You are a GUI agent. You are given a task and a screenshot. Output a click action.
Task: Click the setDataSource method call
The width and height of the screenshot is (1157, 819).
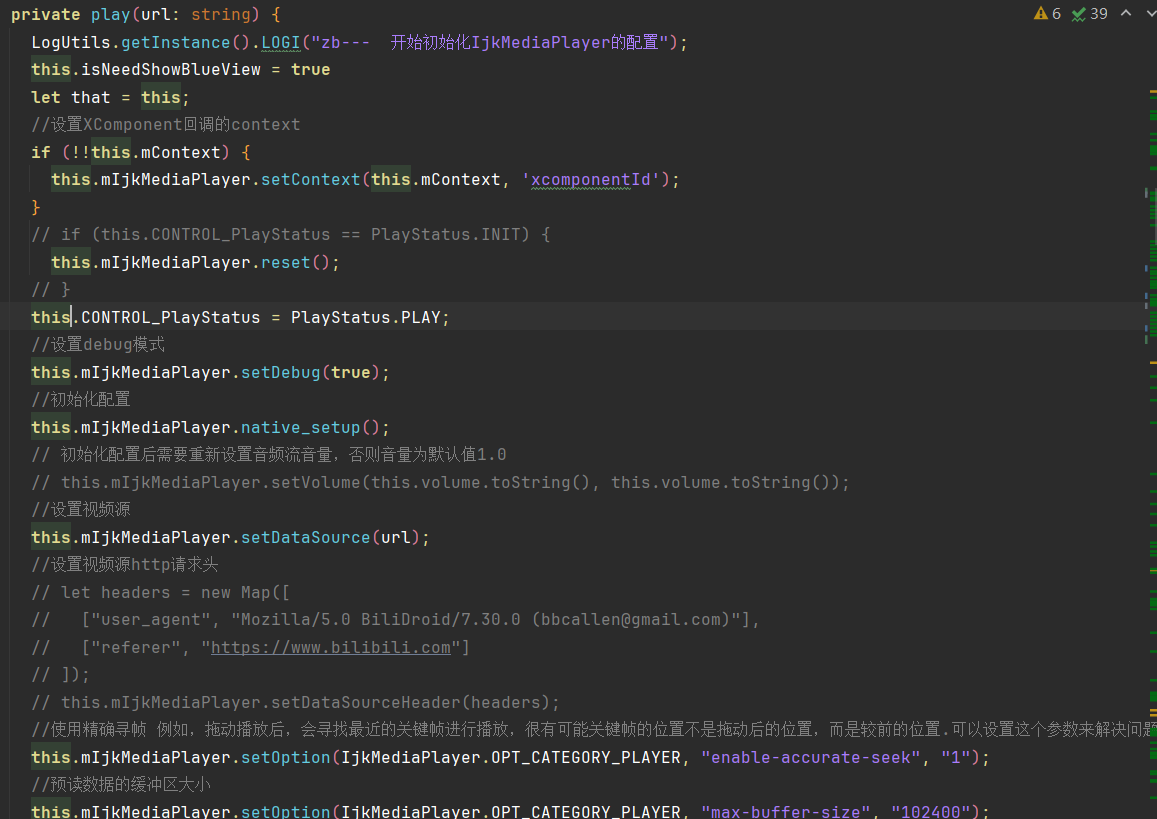[x=305, y=537]
